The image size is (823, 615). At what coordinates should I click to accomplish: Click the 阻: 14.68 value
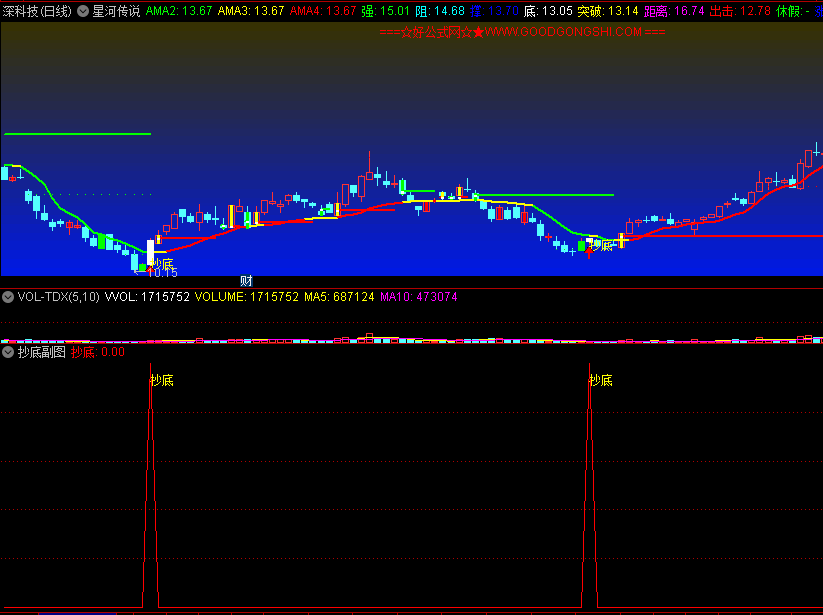pos(440,11)
